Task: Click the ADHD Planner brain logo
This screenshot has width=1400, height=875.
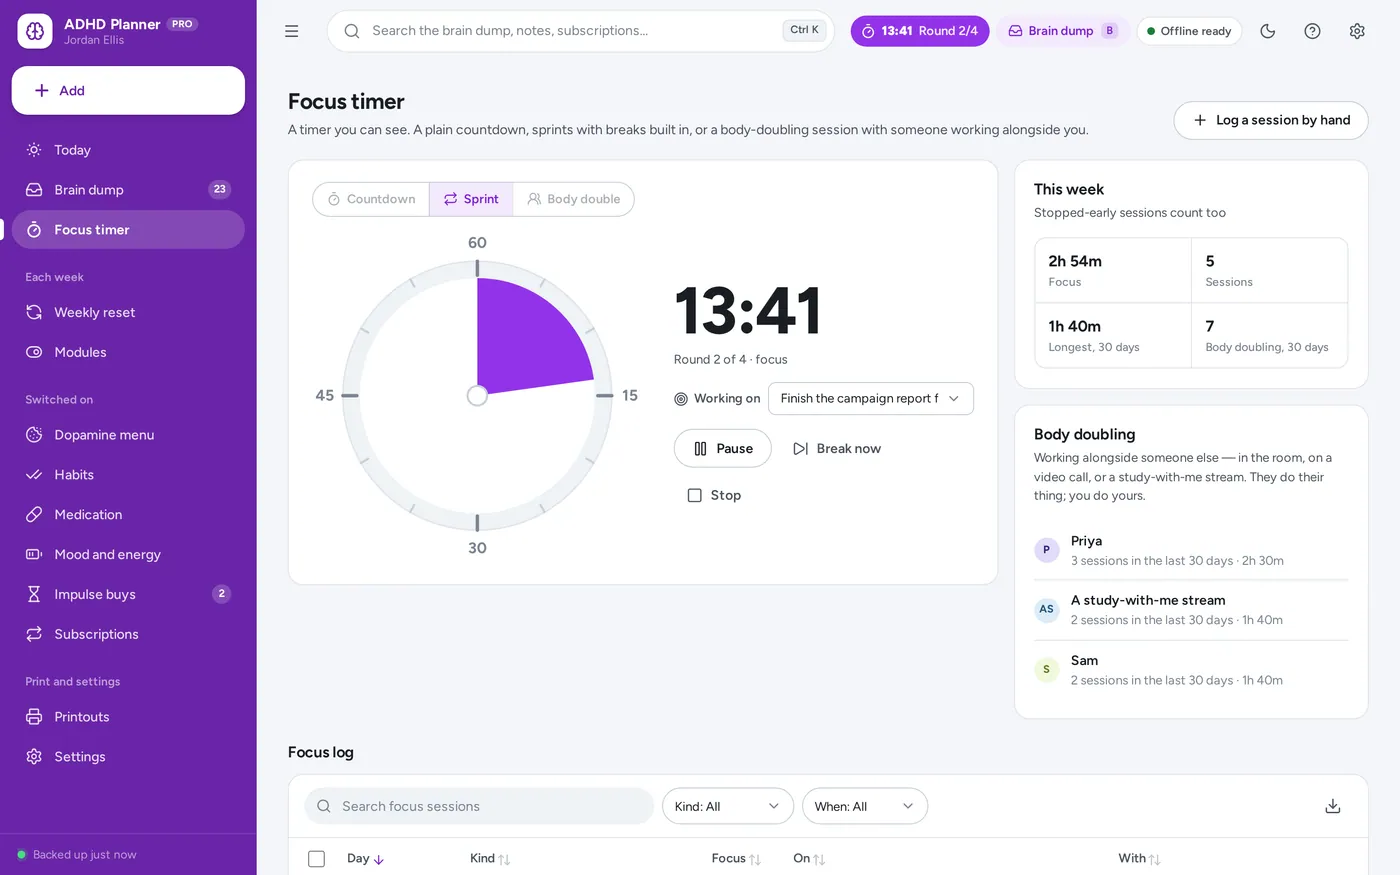Action: pos(35,31)
